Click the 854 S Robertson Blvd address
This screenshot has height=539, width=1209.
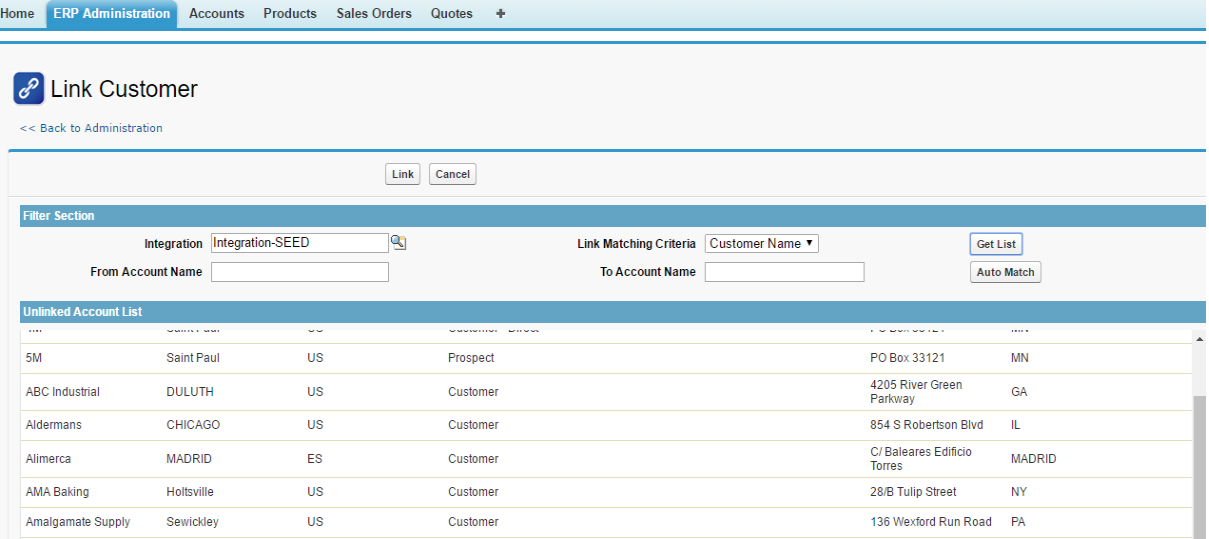point(927,425)
